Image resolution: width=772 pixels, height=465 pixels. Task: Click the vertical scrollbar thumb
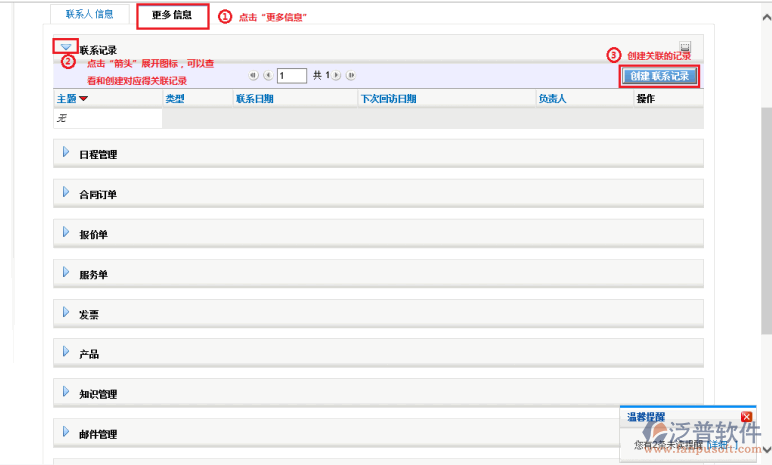coord(766,221)
